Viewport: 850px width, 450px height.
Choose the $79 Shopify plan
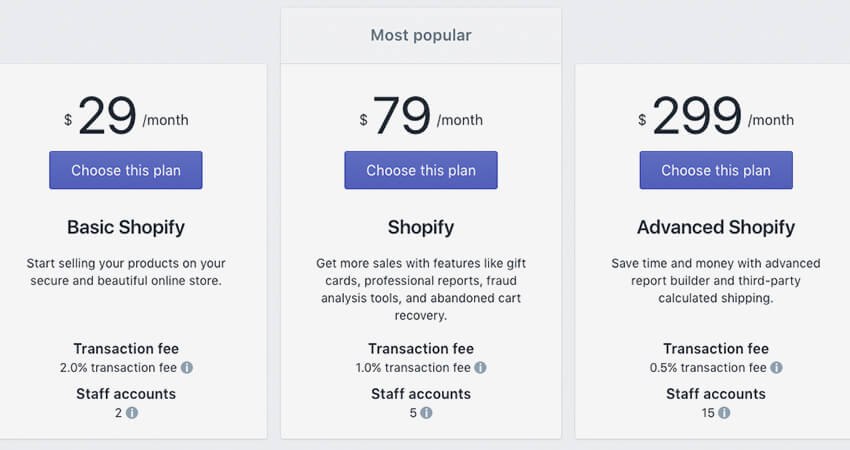(421, 170)
